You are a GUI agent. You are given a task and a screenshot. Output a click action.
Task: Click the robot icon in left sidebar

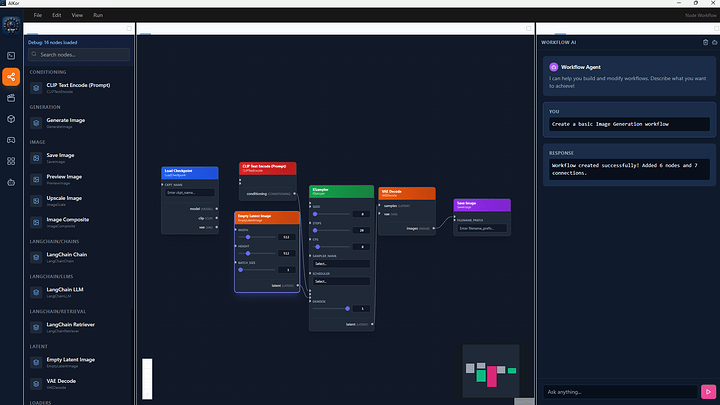coord(11,181)
